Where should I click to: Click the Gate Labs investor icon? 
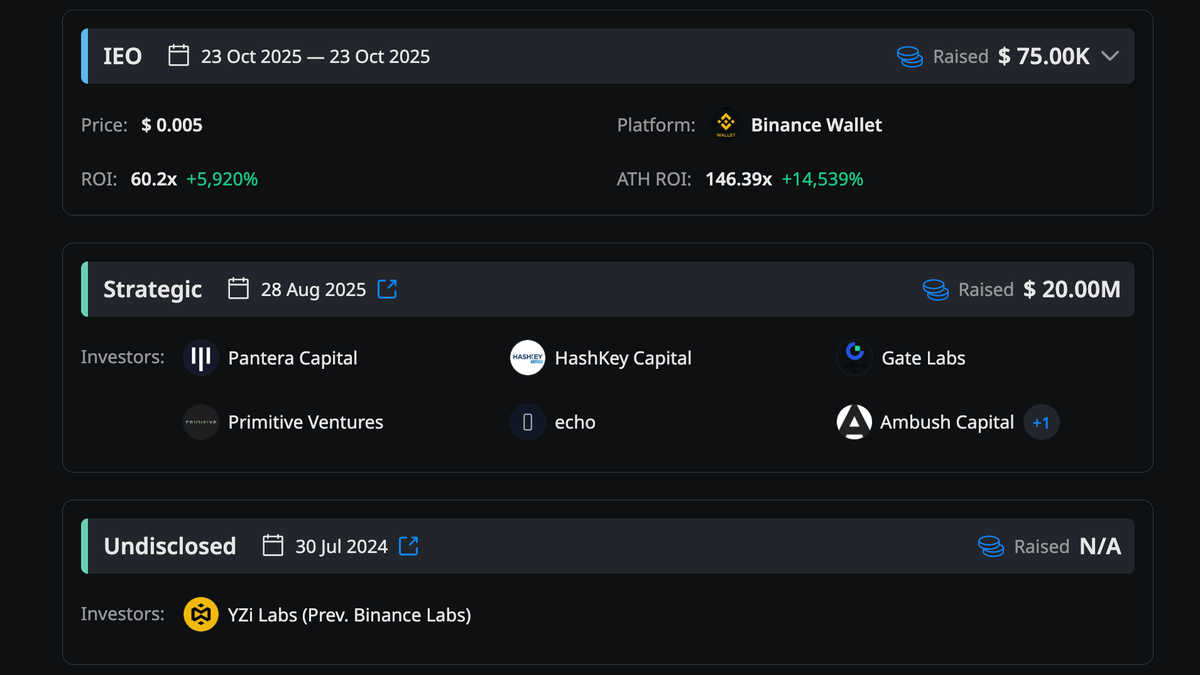853,358
